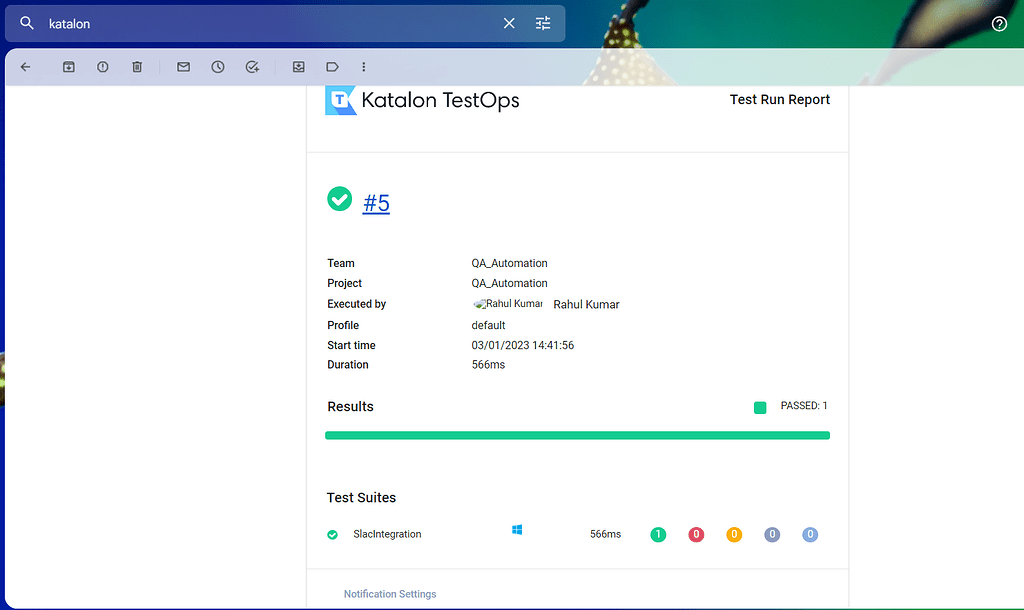Image resolution: width=1024 pixels, height=610 pixels.
Task: Open the help support icon
Action: (x=999, y=24)
